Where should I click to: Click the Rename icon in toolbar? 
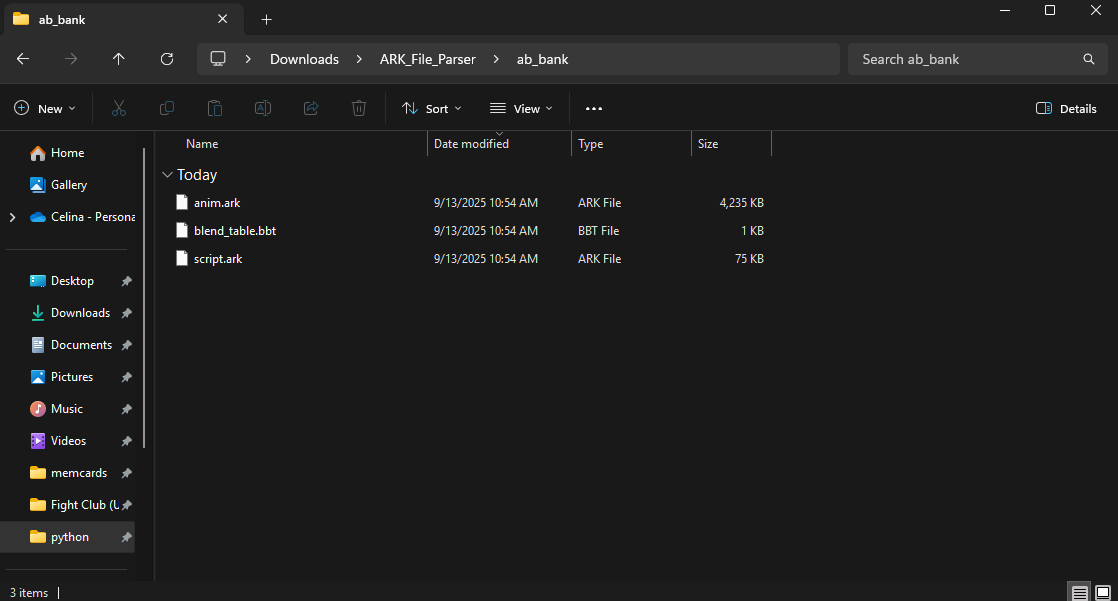pyautogui.click(x=263, y=108)
